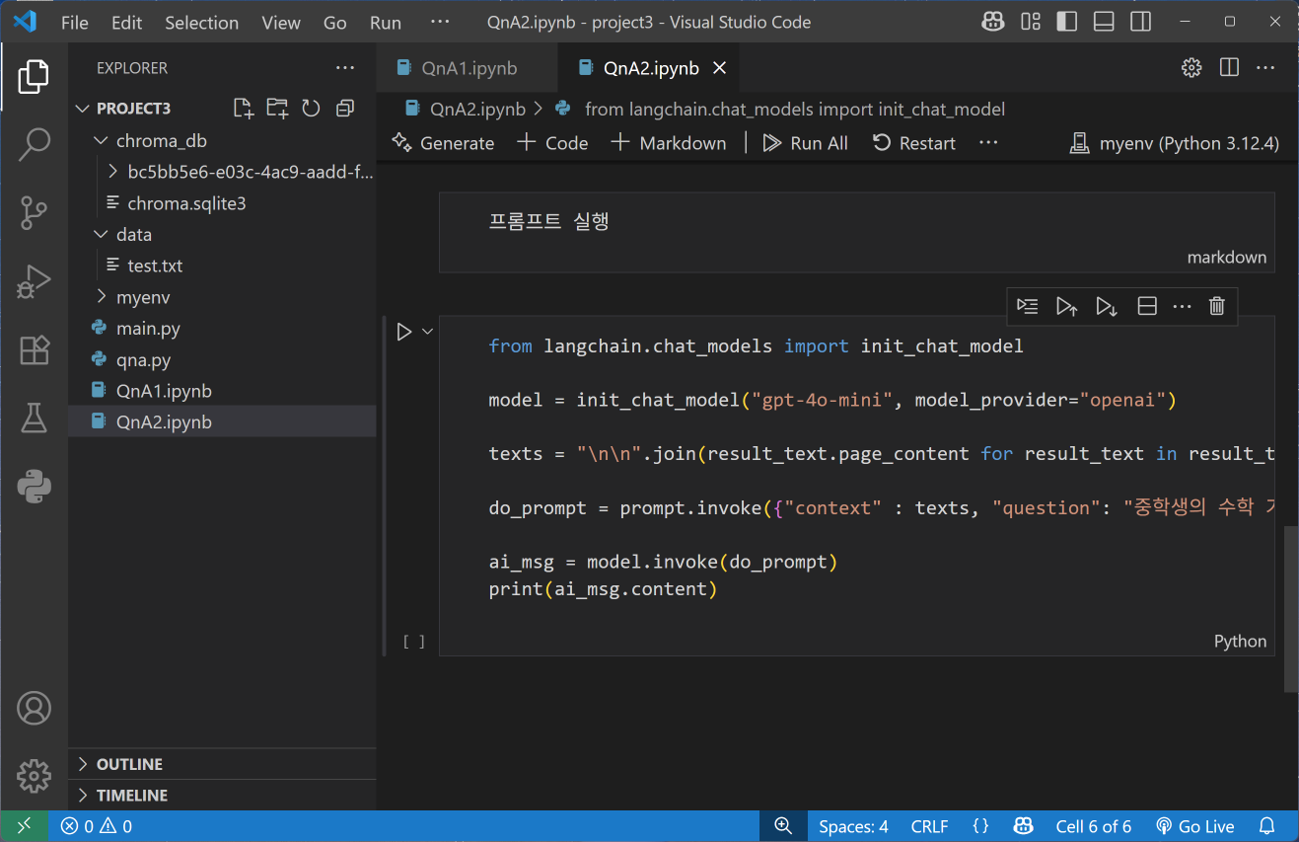Click the notebook vertical scrollbar

coord(1290,608)
